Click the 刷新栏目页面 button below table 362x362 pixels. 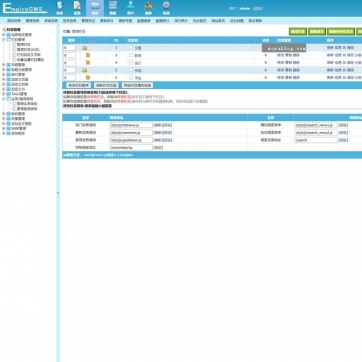106,85
